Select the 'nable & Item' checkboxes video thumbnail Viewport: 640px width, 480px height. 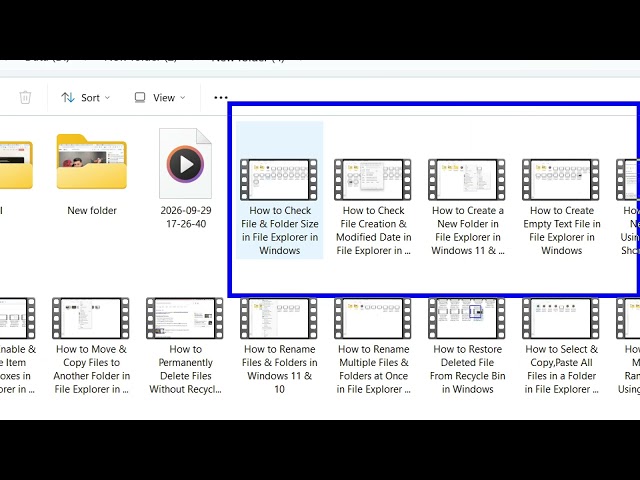[18, 318]
